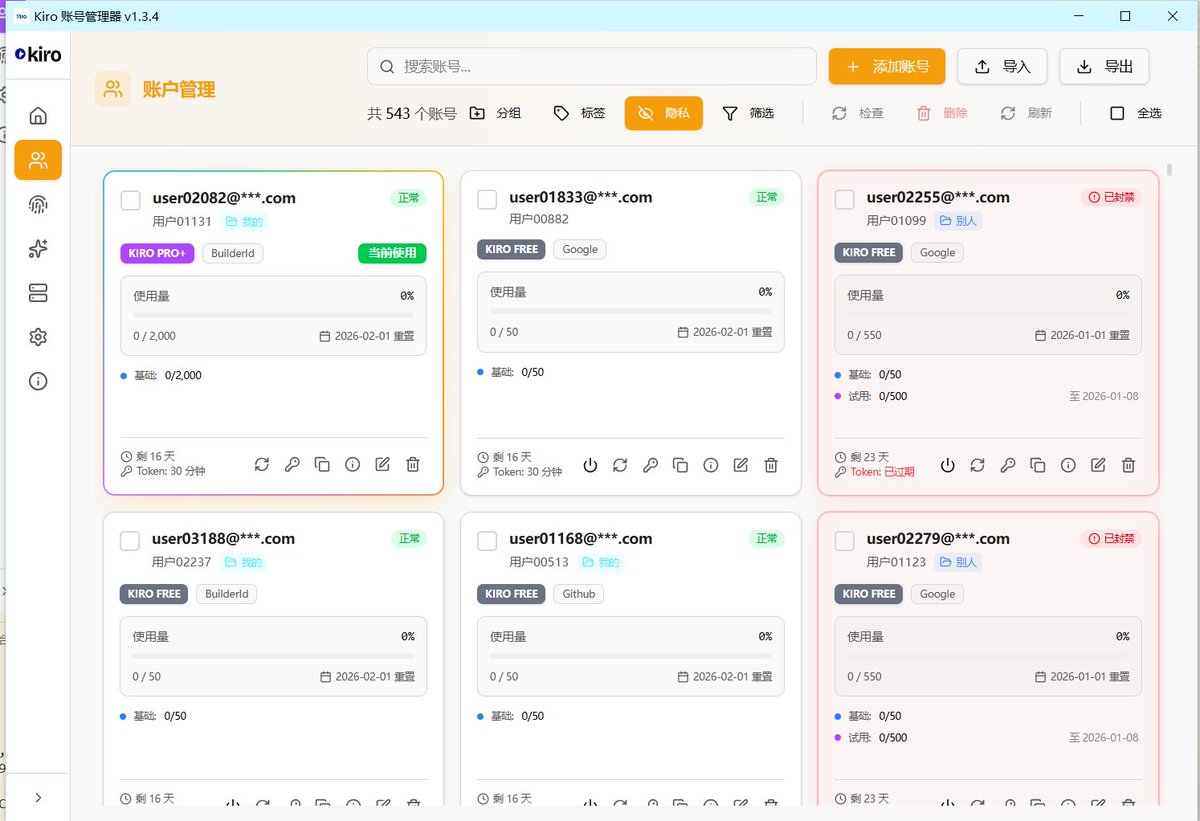
Task: Copy icon on user01833 card
Action: (680, 465)
